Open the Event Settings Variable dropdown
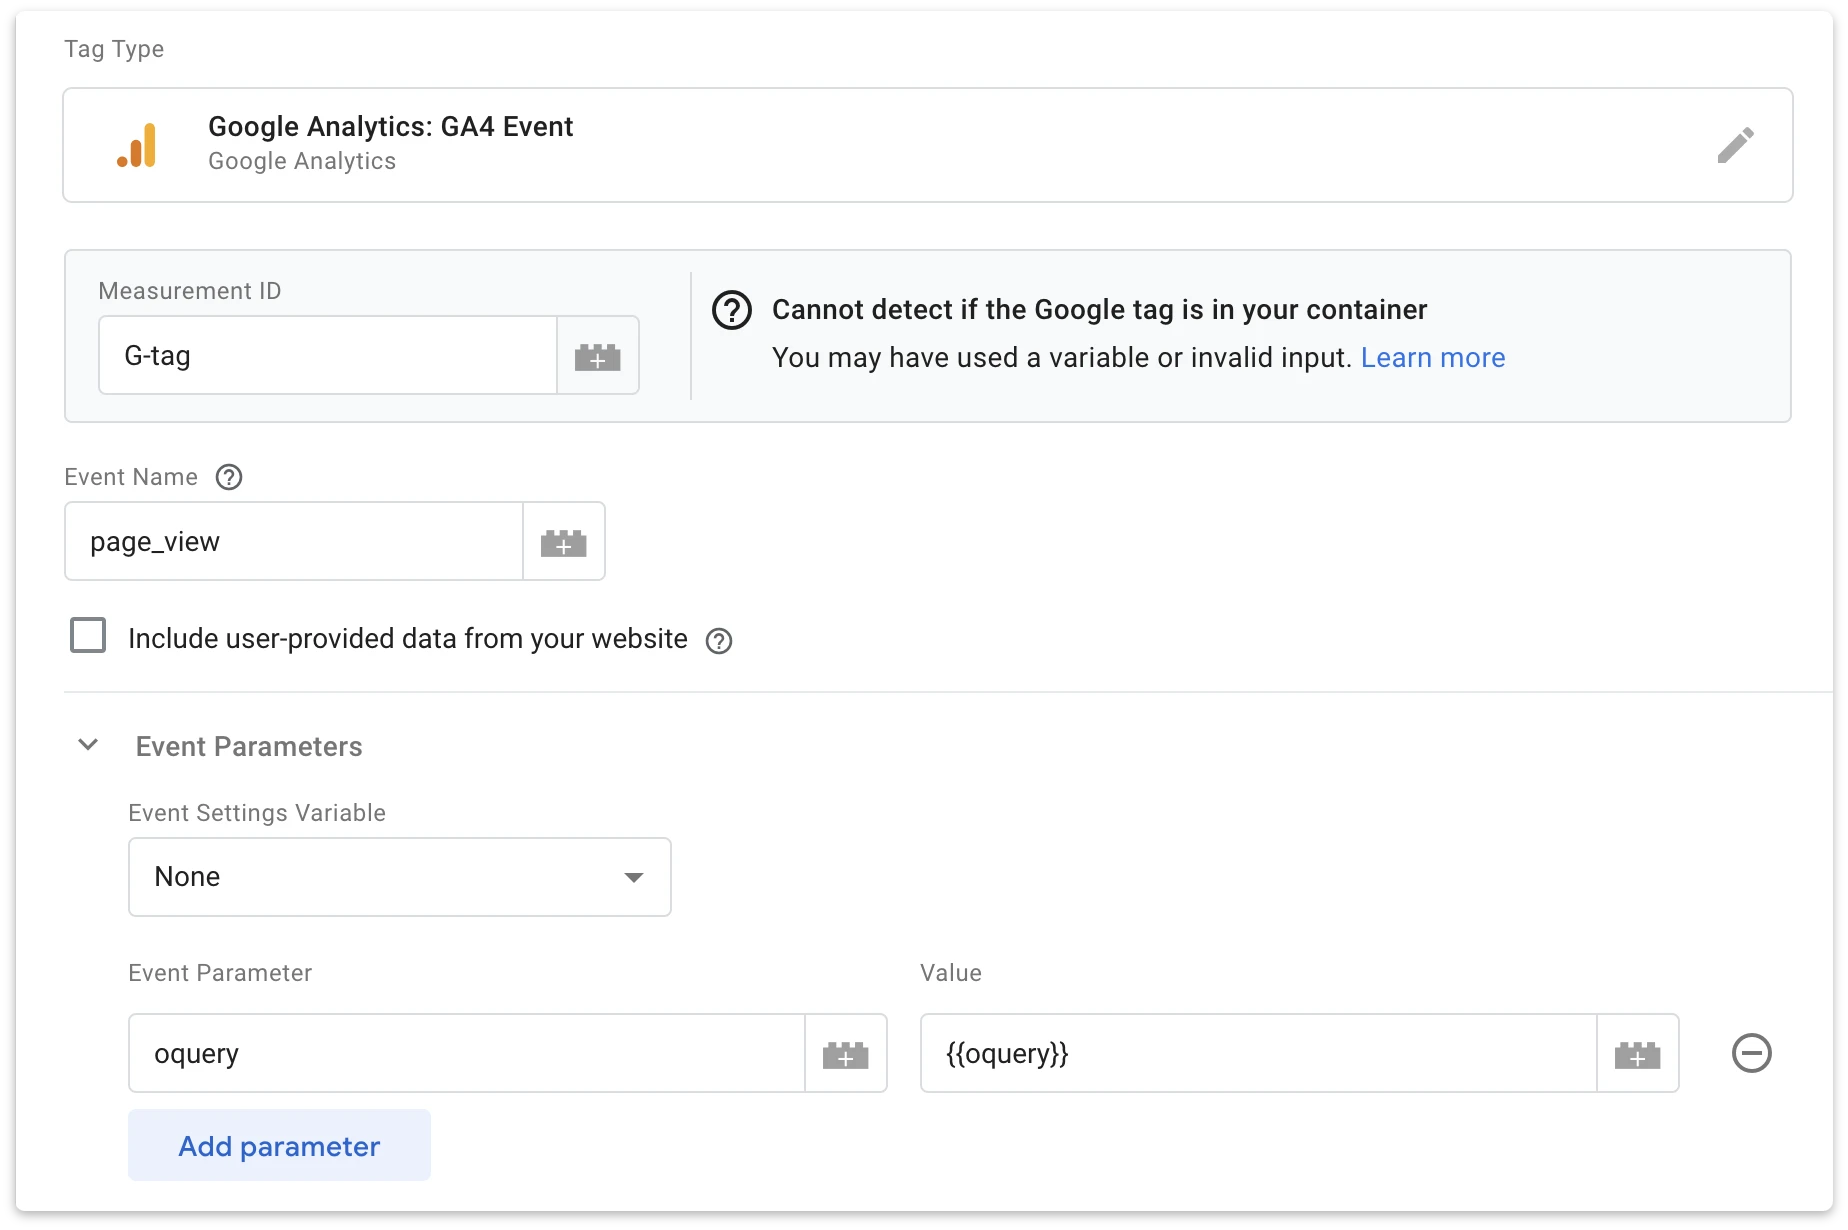Viewport: 1848px width, 1230px height. tap(400, 877)
